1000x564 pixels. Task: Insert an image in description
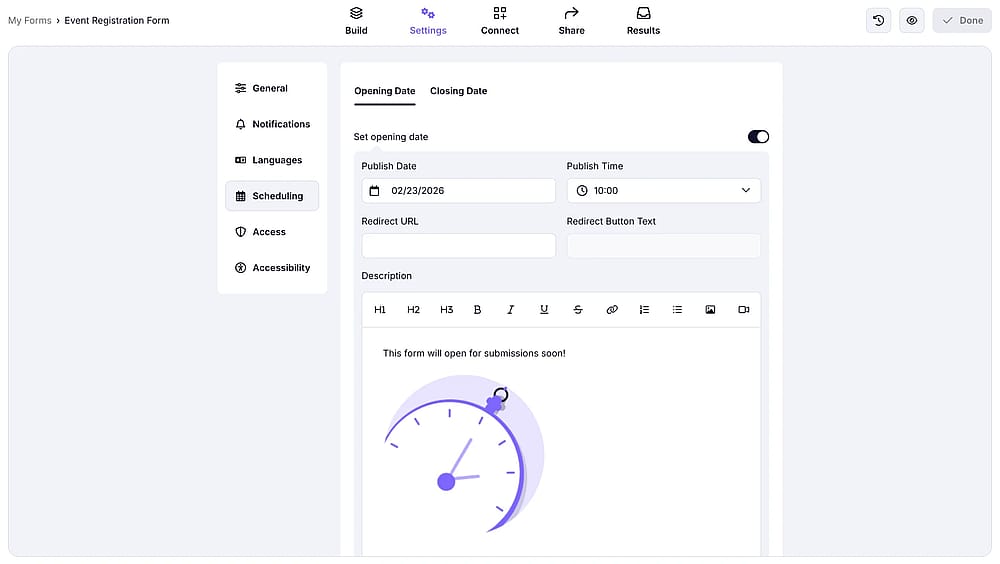point(710,309)
